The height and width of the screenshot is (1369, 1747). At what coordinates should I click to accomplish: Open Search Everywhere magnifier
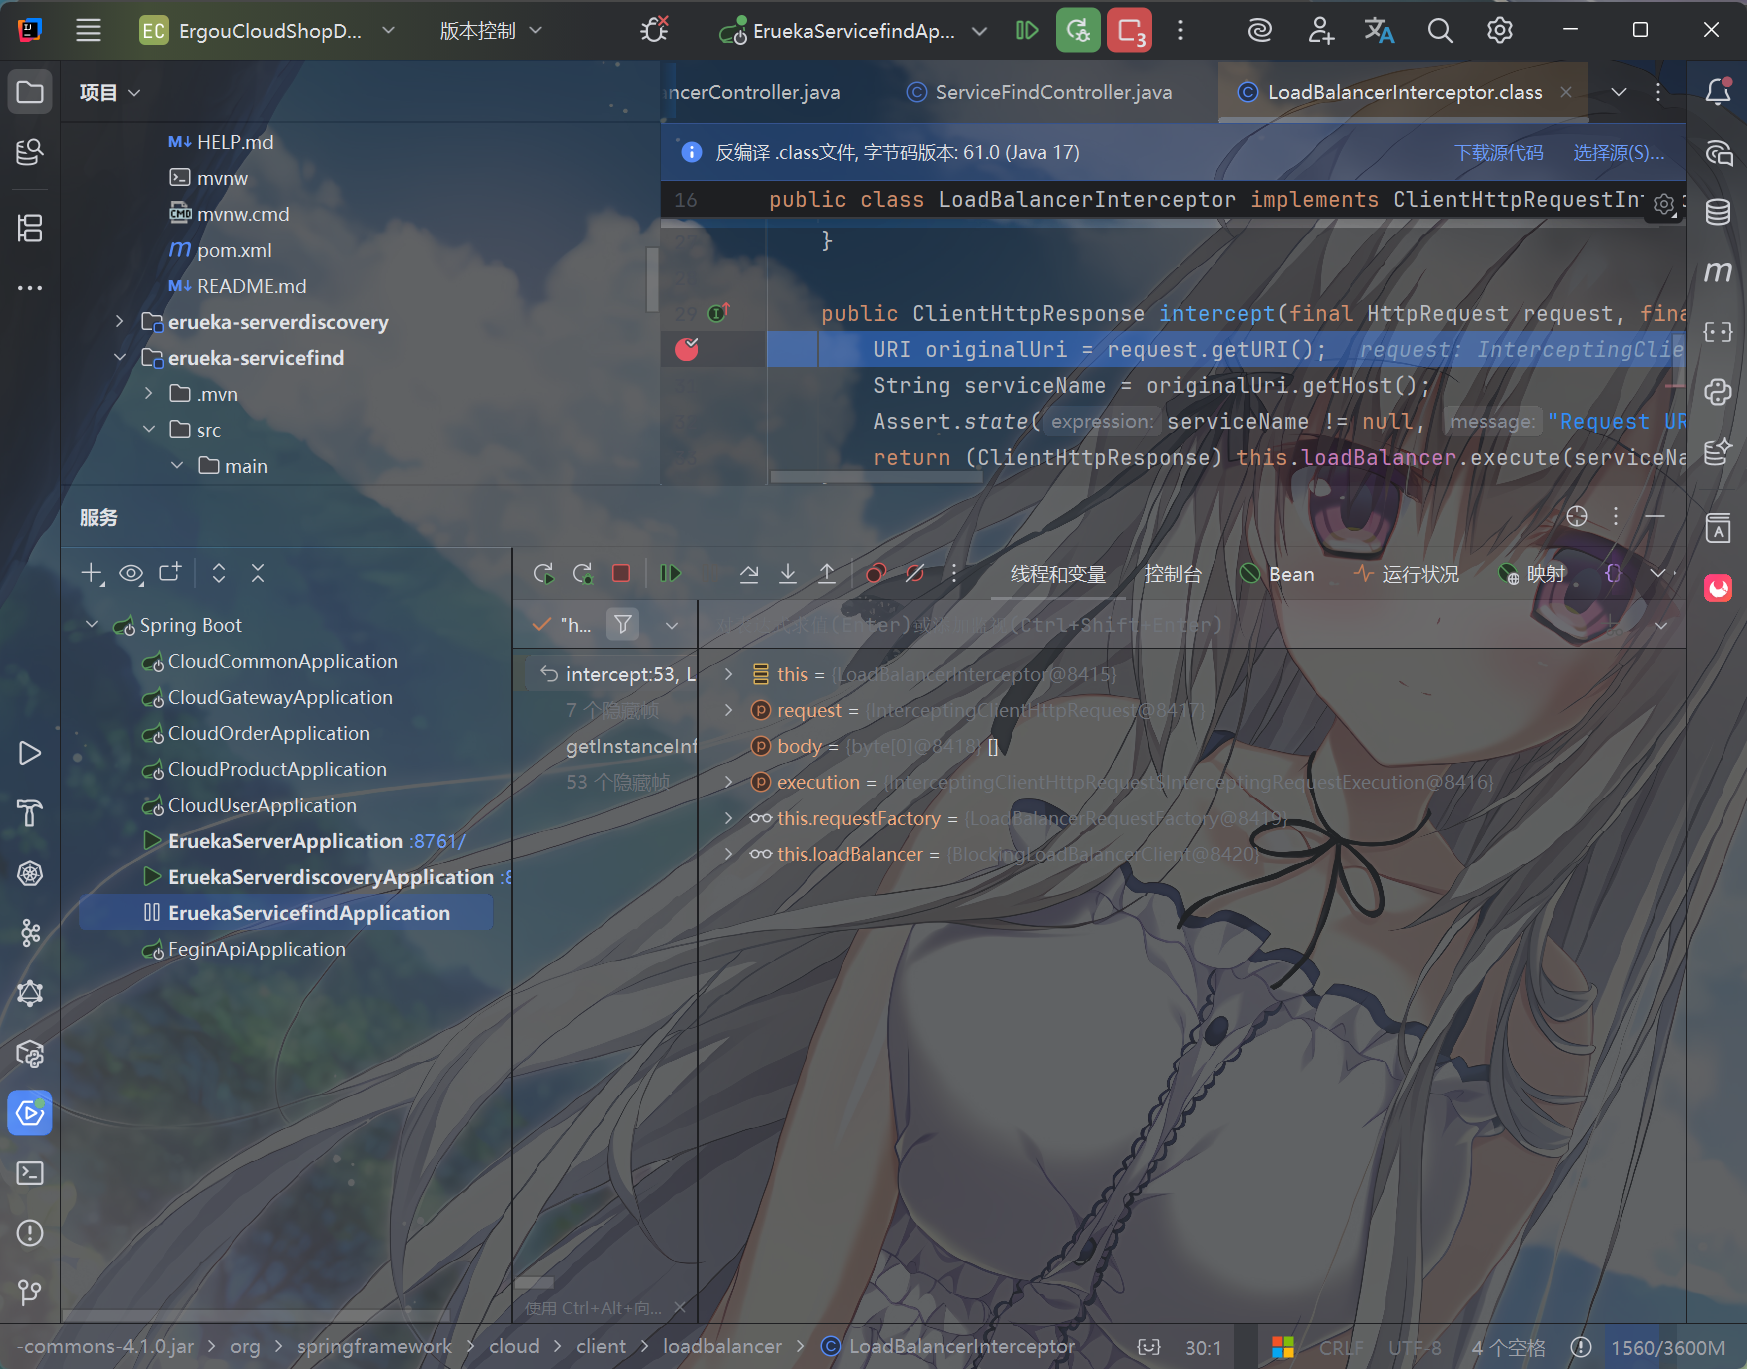[x=1440, y=30]
